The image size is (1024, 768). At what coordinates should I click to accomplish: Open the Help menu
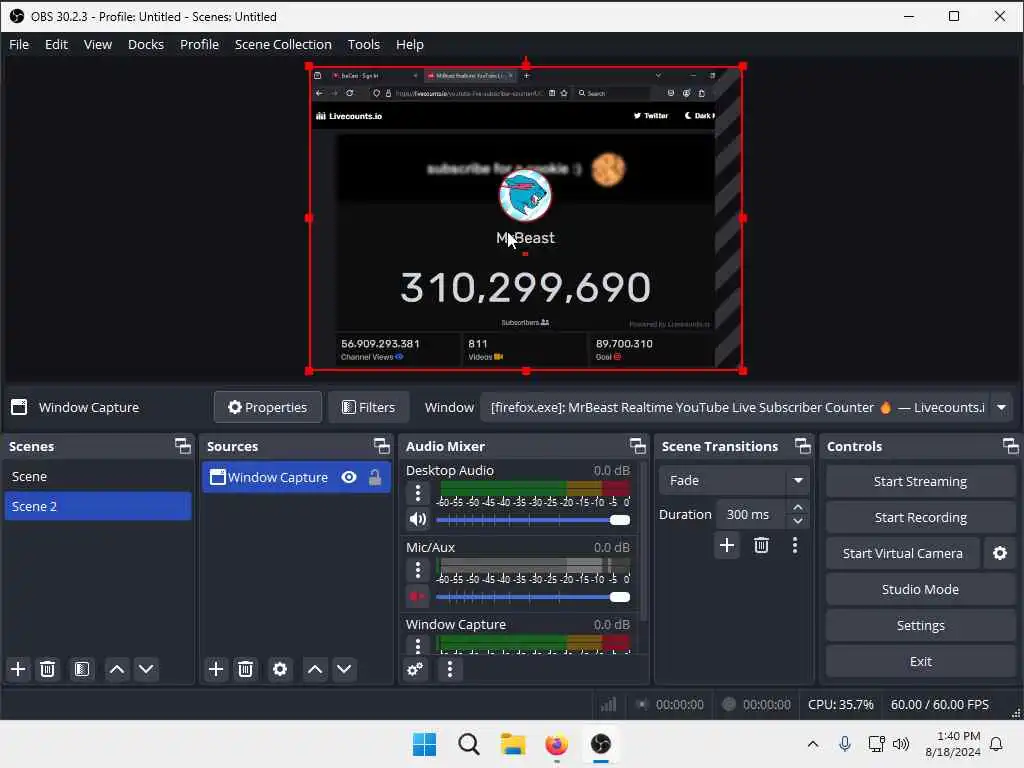(409, 44)
